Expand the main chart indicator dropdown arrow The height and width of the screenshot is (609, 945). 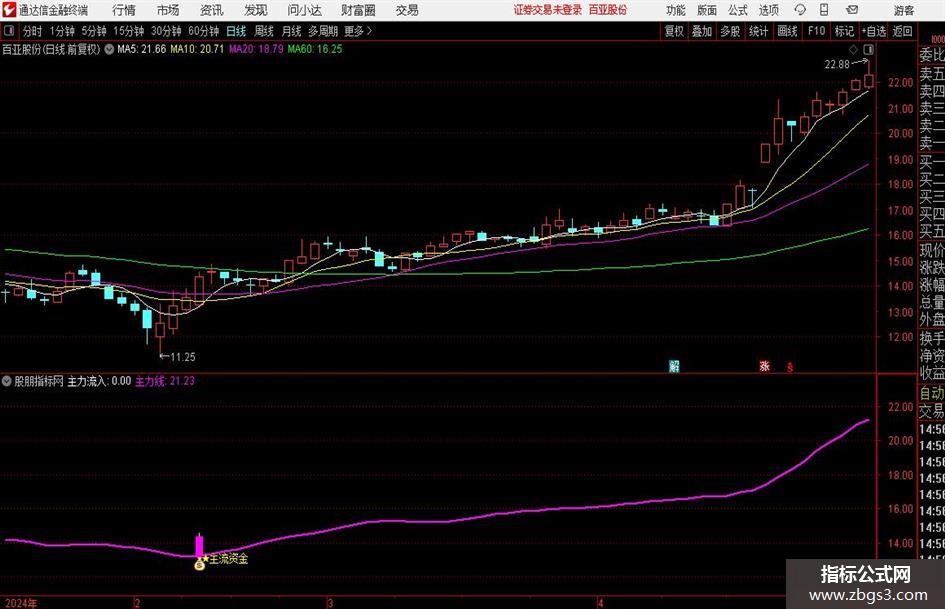(109, 49)
